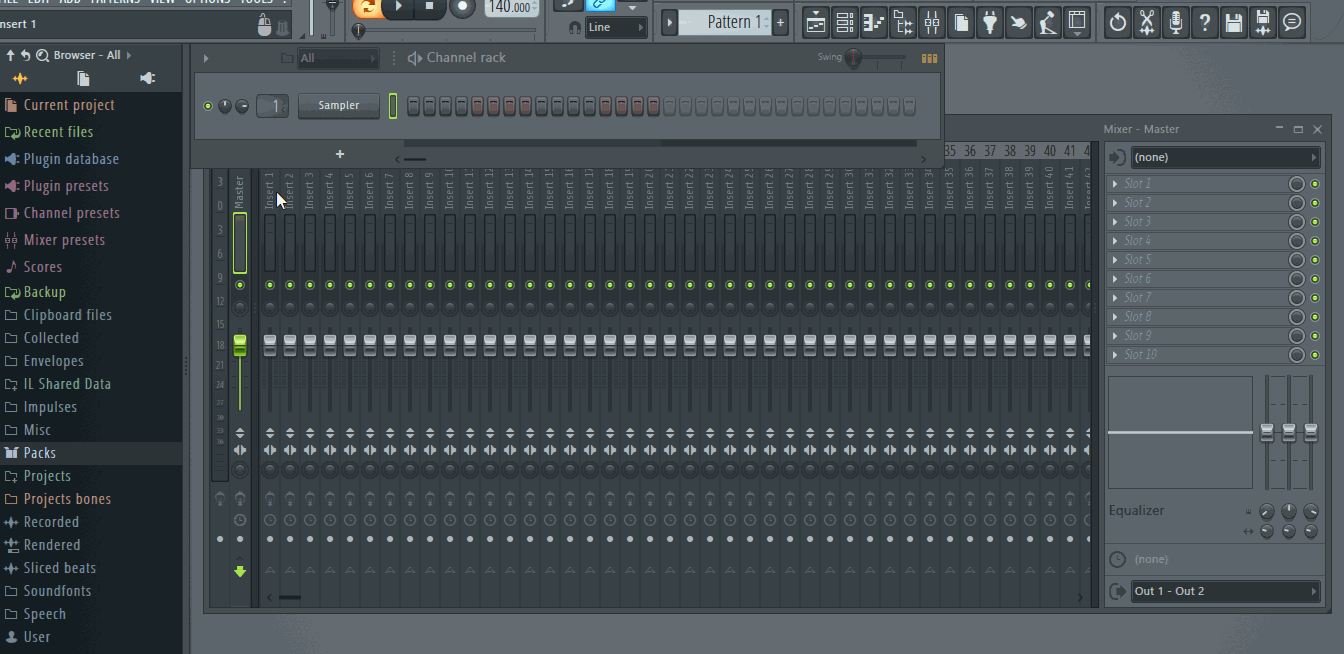This screenshot has width=1344, height=654.
Task: Toggle graph editor icon in Channel rack
Action: [930, 58]
